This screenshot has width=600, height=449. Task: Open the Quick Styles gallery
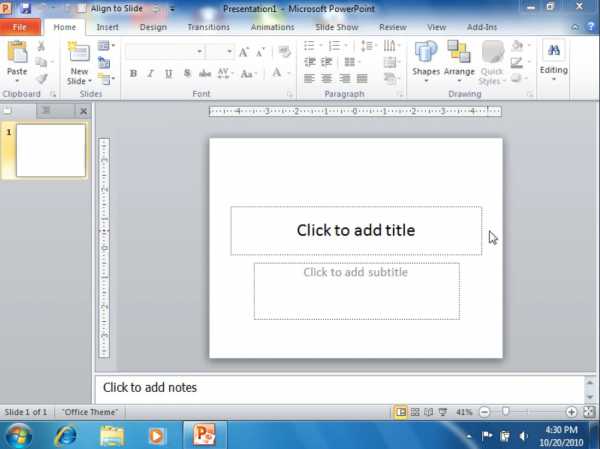pyautogui.click(x=492, y=62)
